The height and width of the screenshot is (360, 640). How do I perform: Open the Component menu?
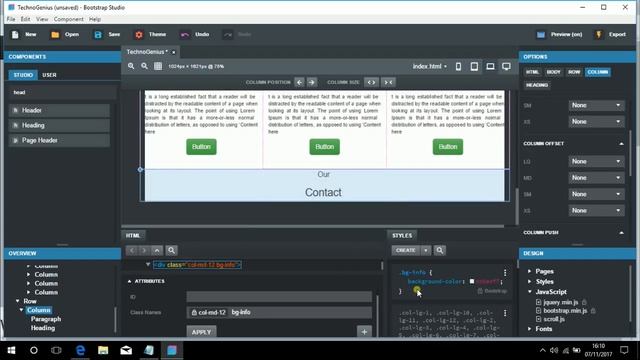69,19
